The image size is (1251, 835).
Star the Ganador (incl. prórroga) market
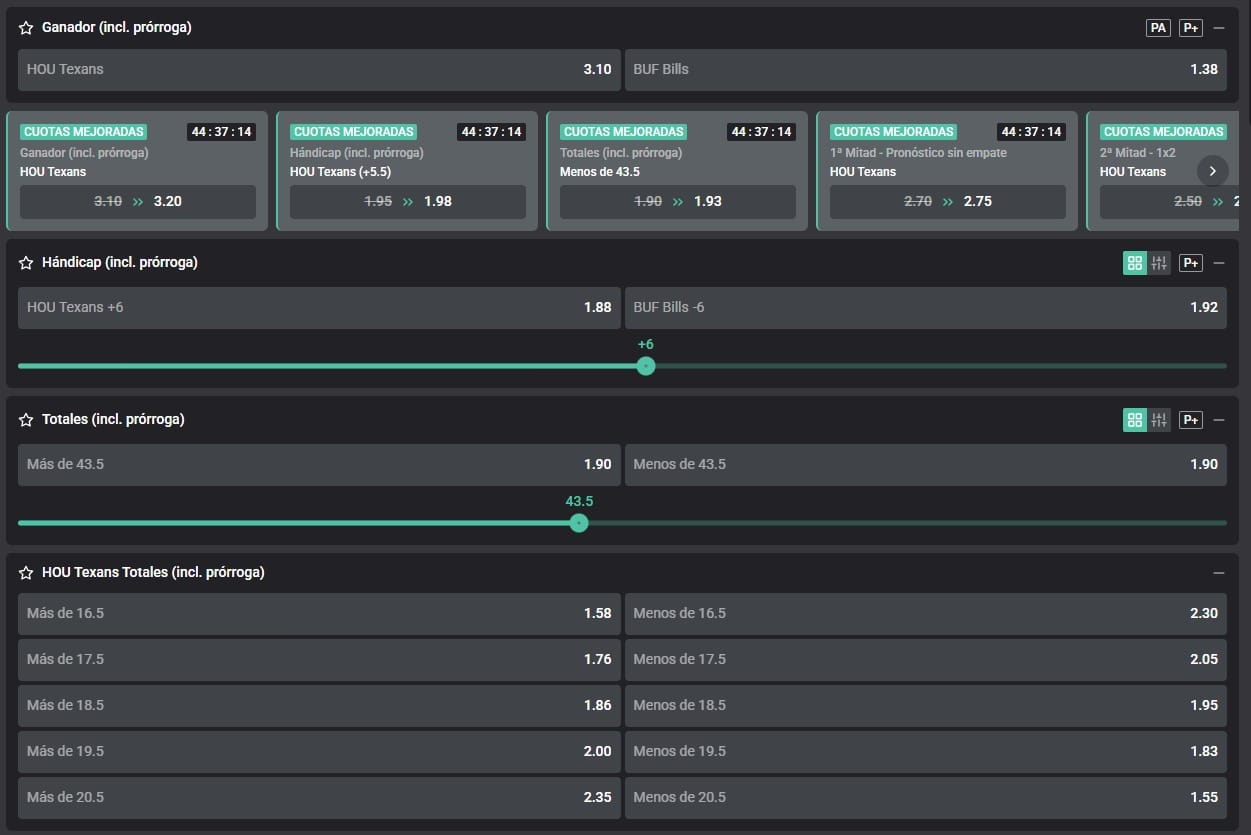tap(27, 28)
